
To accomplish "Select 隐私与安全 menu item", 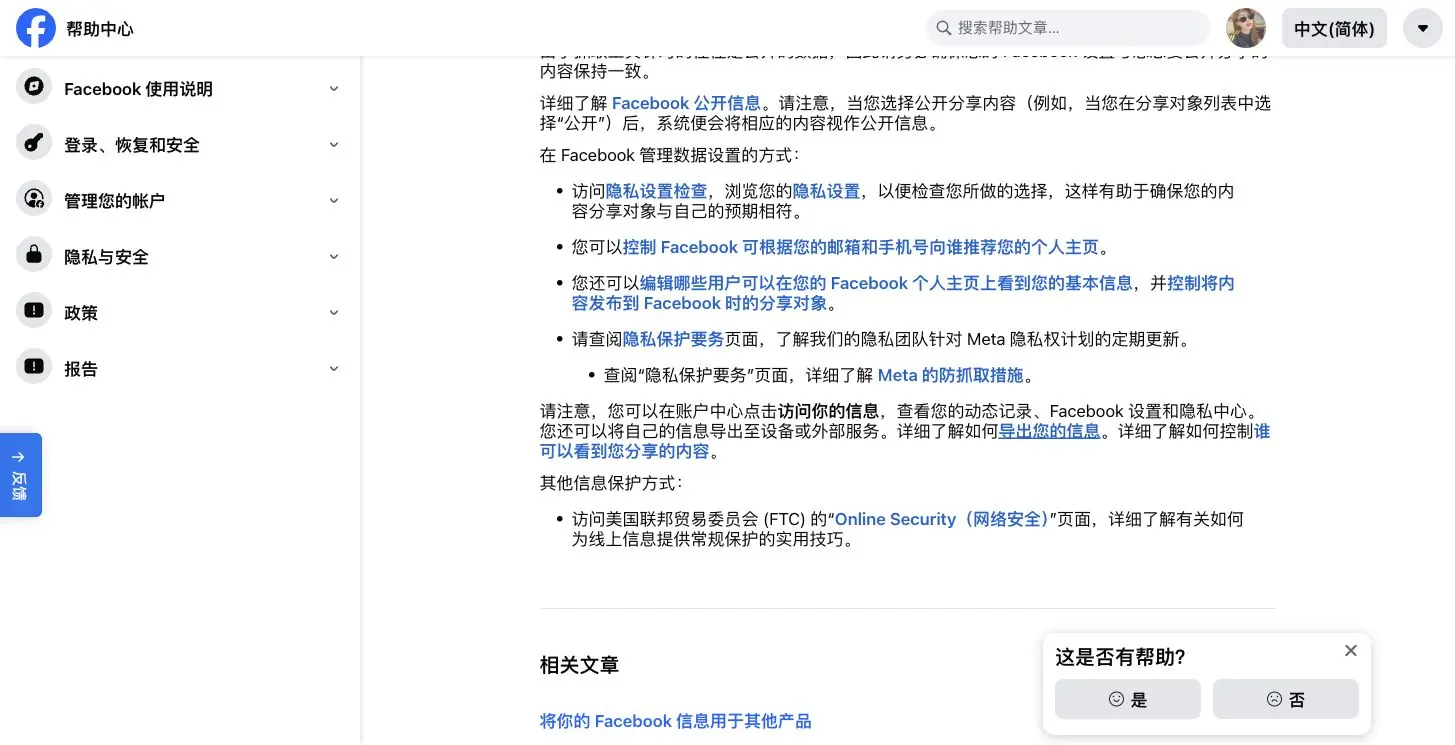I will (180, 256).
